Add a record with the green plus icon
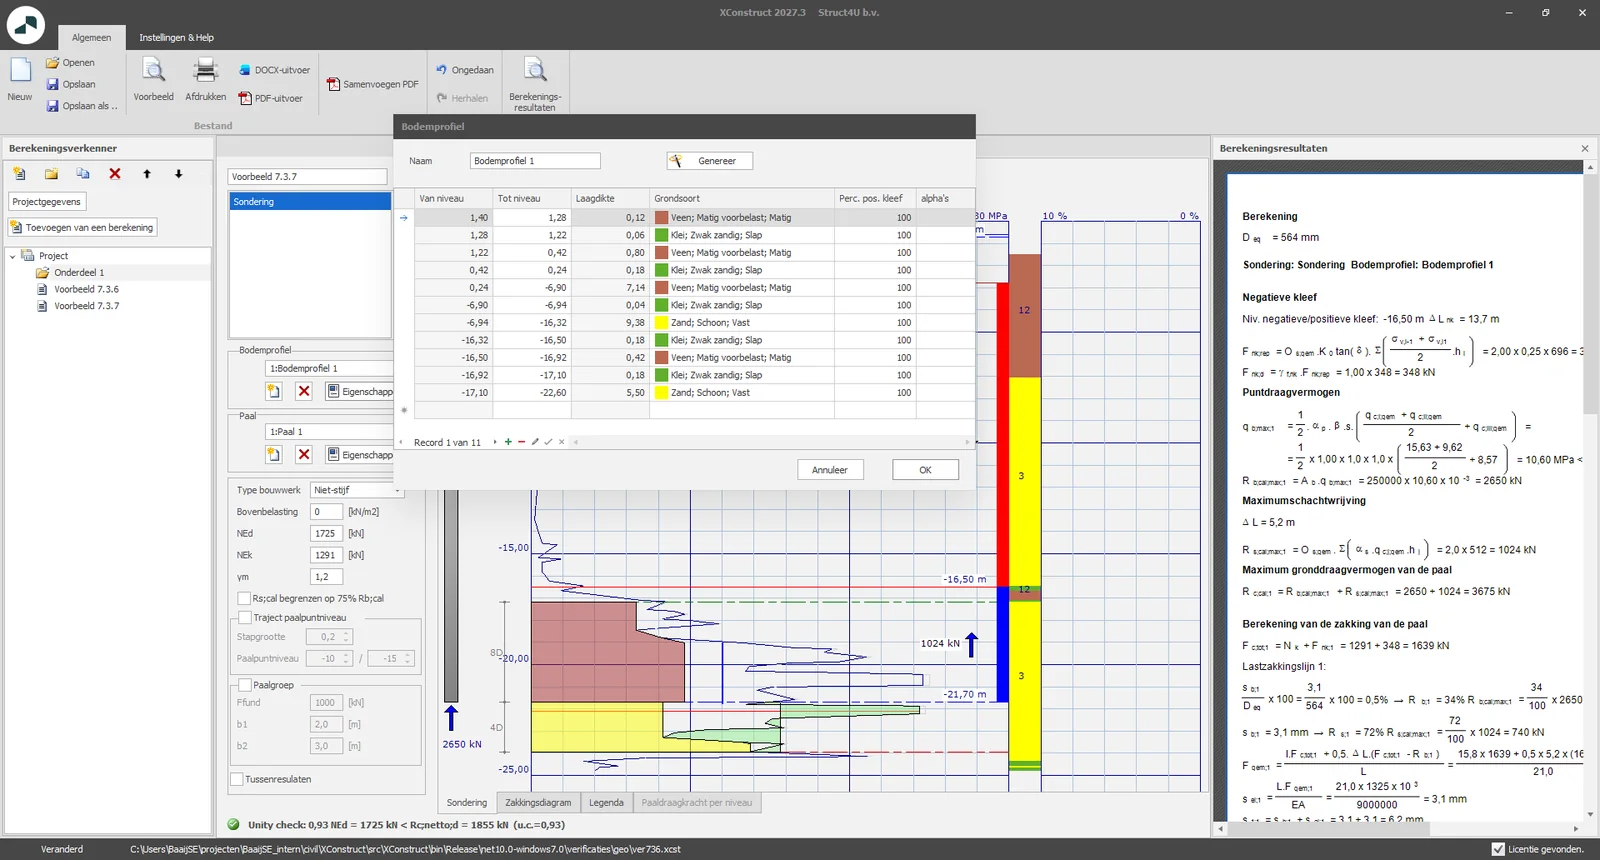The width and height of the screenshot is (1600, 860). [x=508, y=442]
